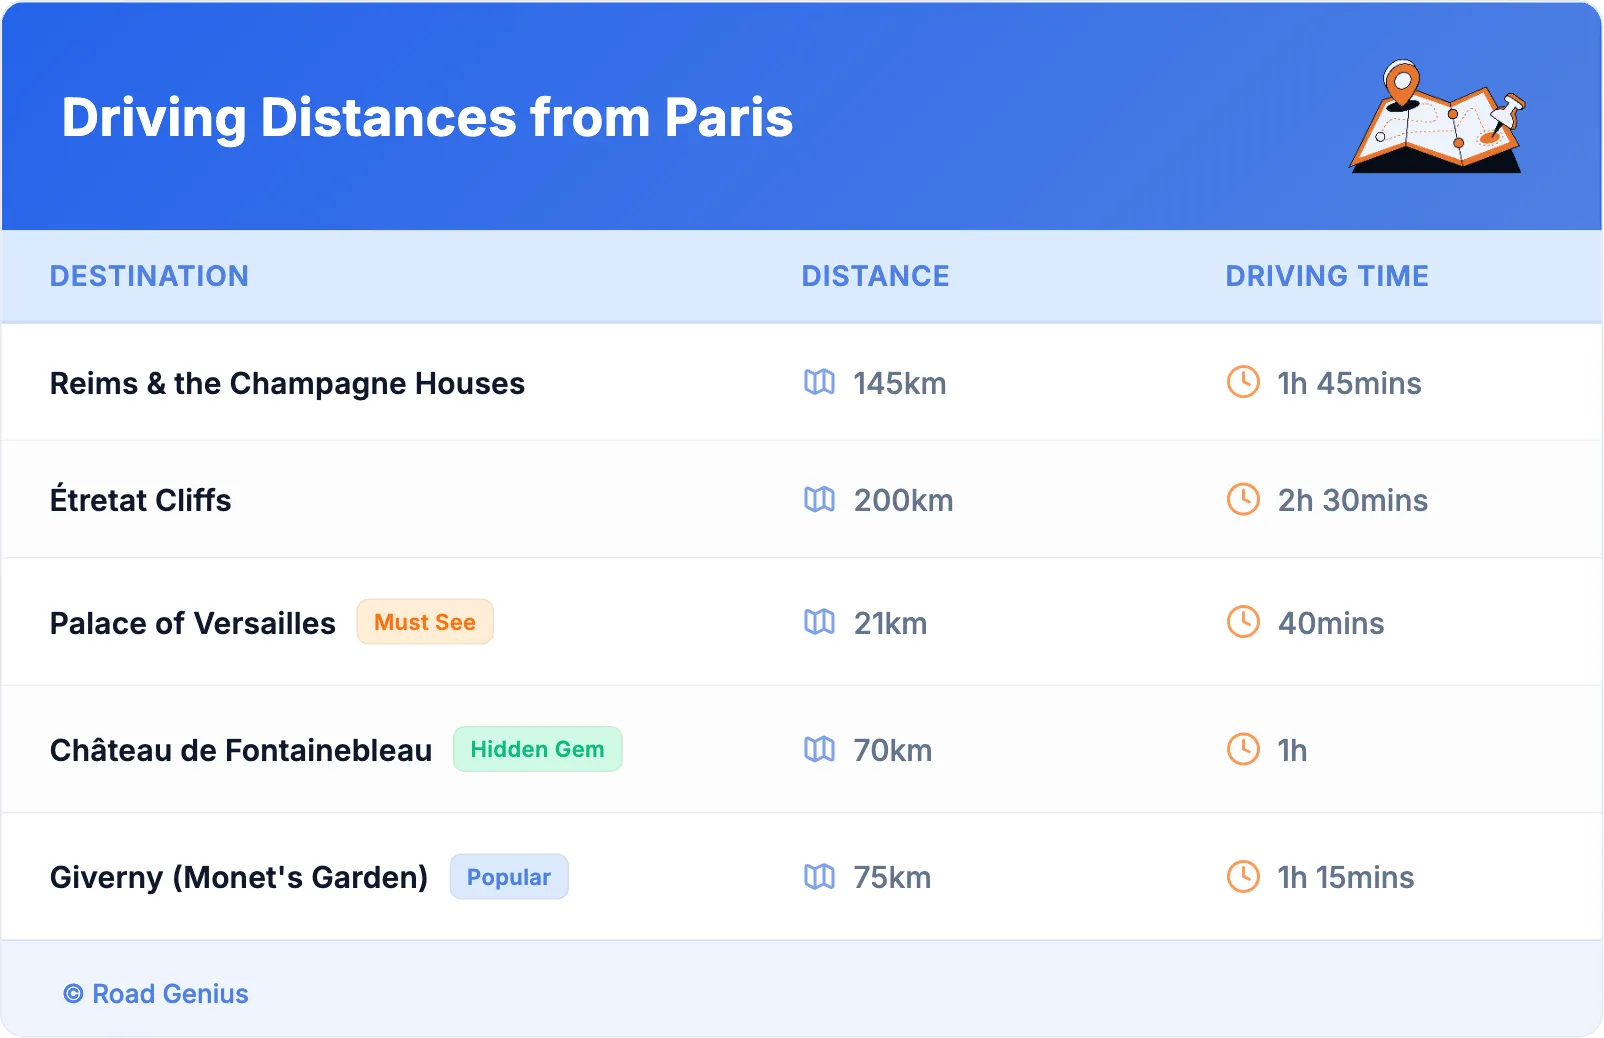Click the DISTANCE column header
Image resolution: width=1604 pixels, height=1038 pixels.
875,276
